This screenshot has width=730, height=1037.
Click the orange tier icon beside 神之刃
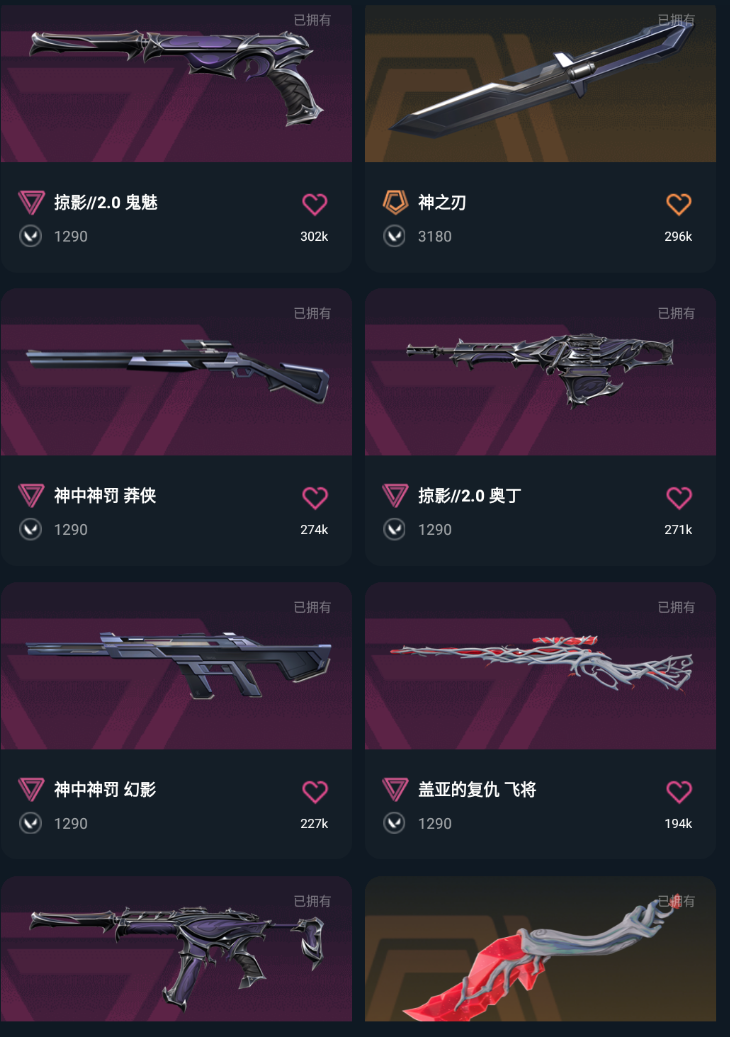coord(395,202)
